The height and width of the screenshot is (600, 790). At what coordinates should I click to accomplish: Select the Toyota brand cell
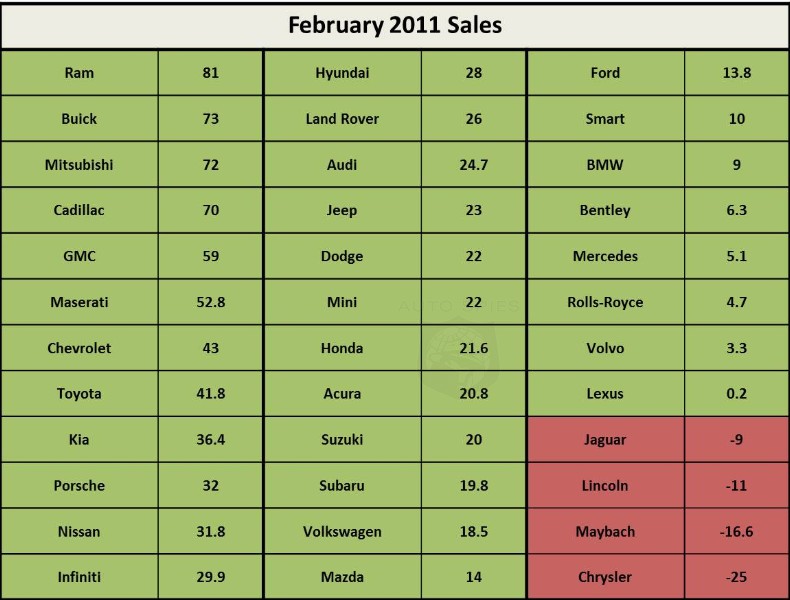80,394
